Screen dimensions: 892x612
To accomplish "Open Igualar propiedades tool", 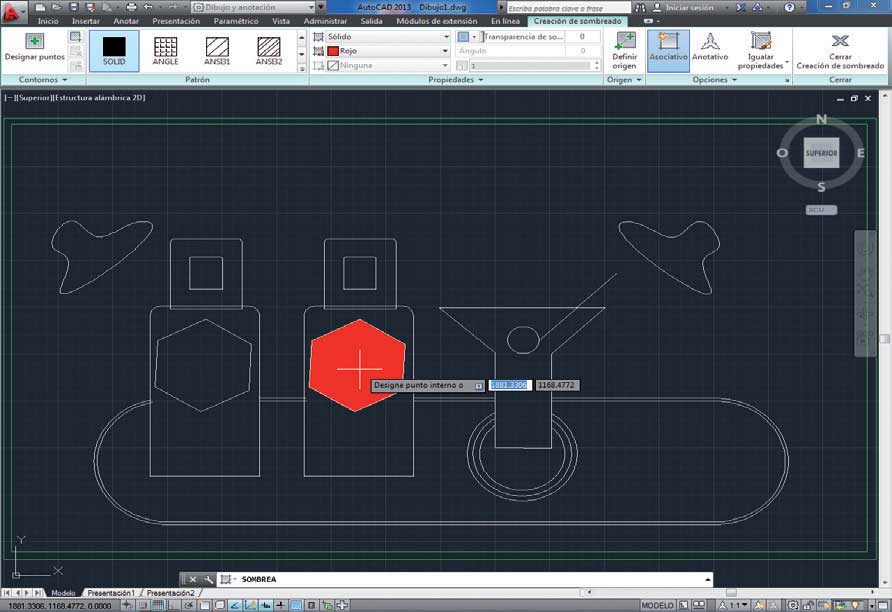I will click(x=761, y=51).
